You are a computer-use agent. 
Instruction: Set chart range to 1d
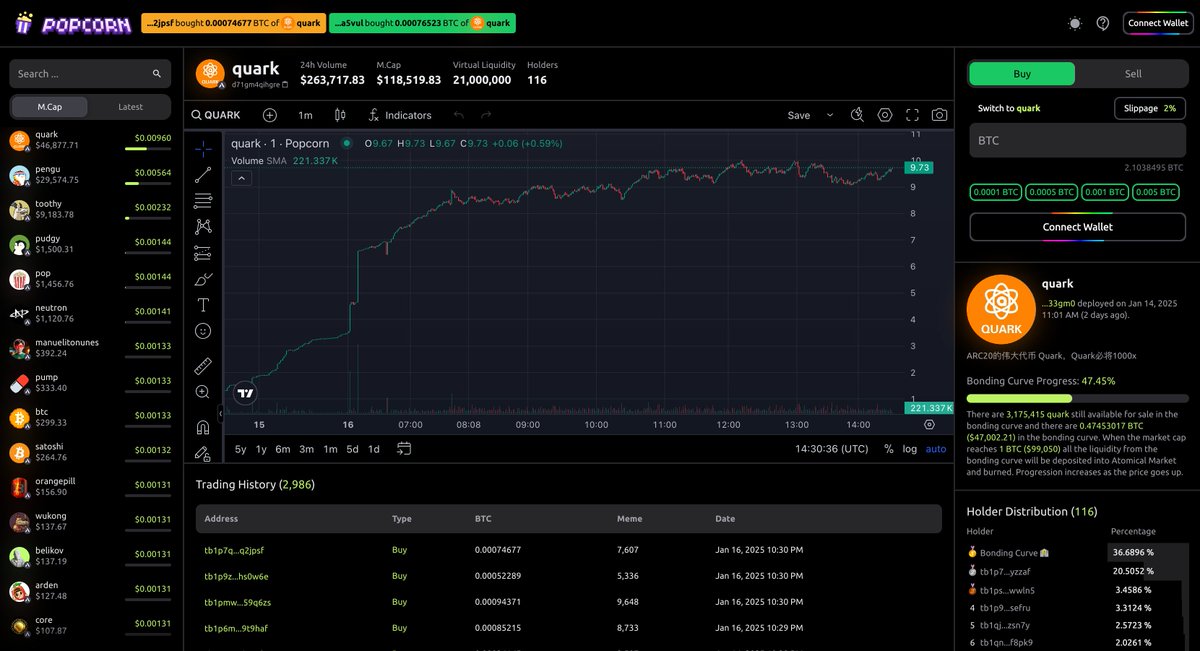click(x=374, y=449)
